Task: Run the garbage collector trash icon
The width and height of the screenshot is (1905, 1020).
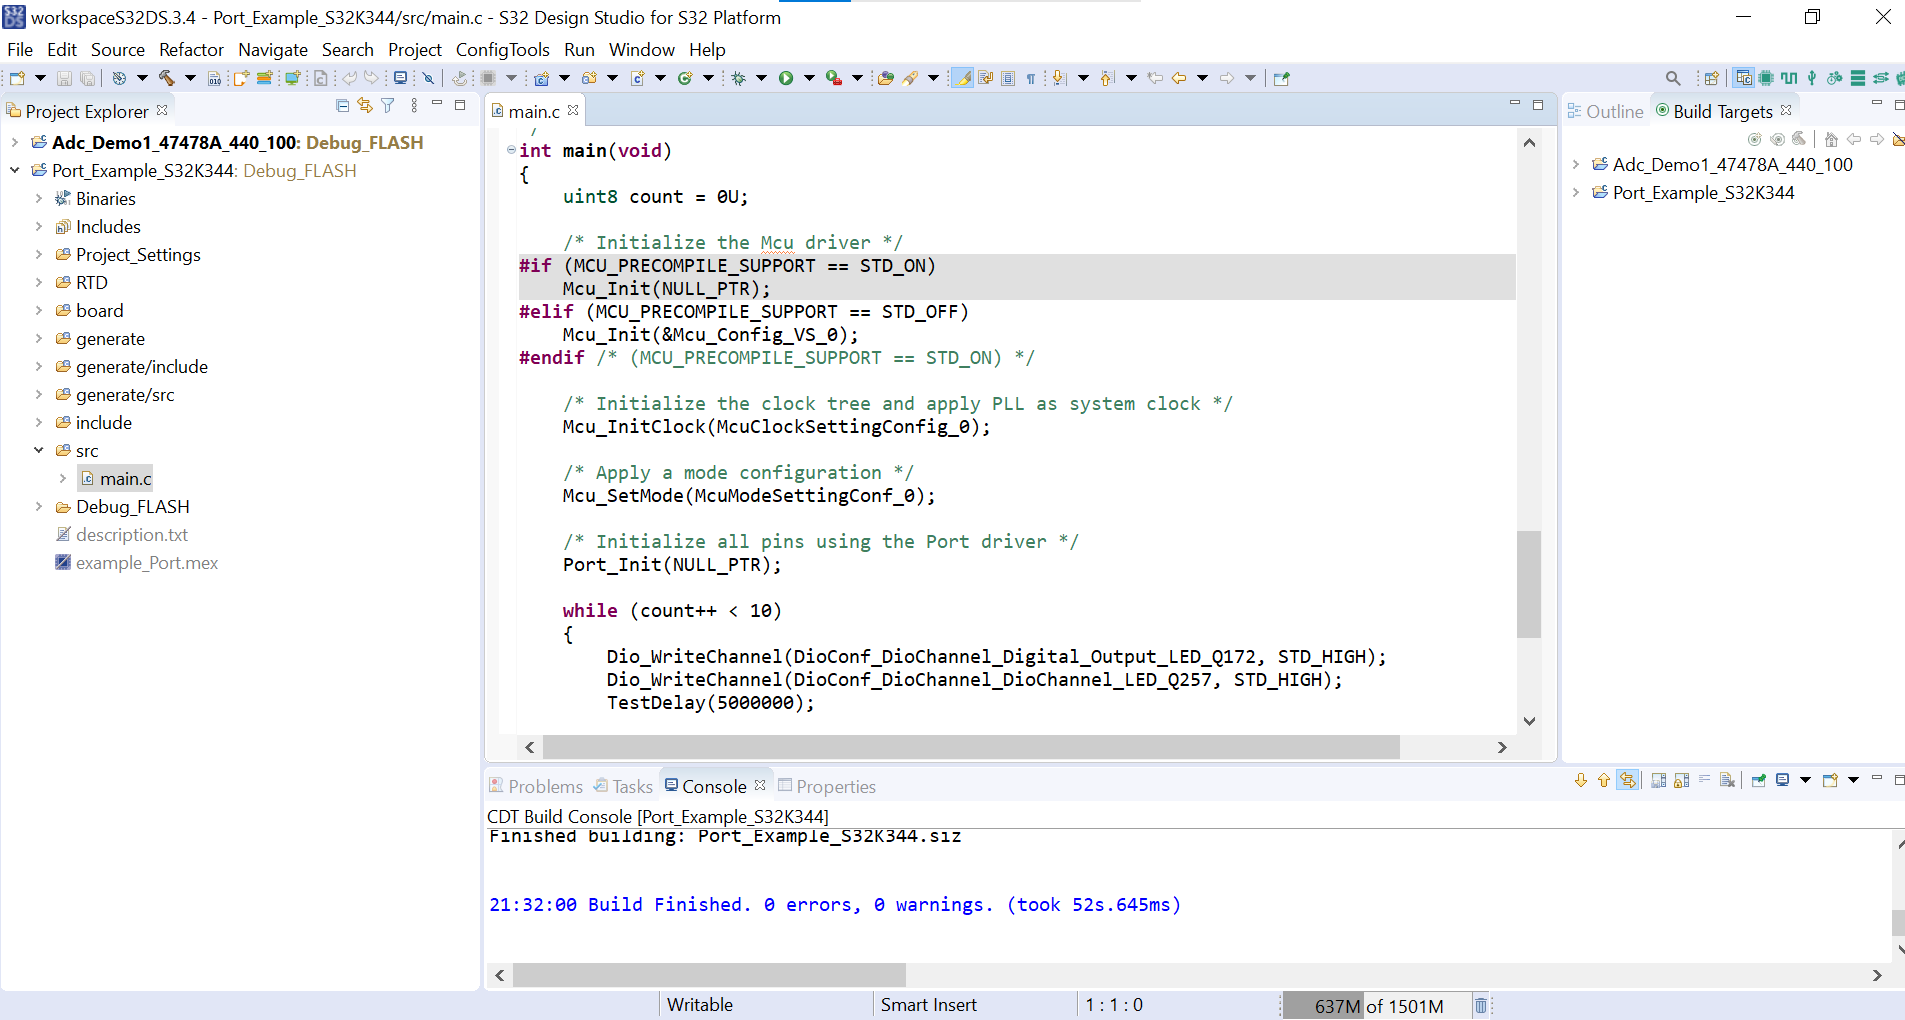Action: click(x=1481, y=1005)
